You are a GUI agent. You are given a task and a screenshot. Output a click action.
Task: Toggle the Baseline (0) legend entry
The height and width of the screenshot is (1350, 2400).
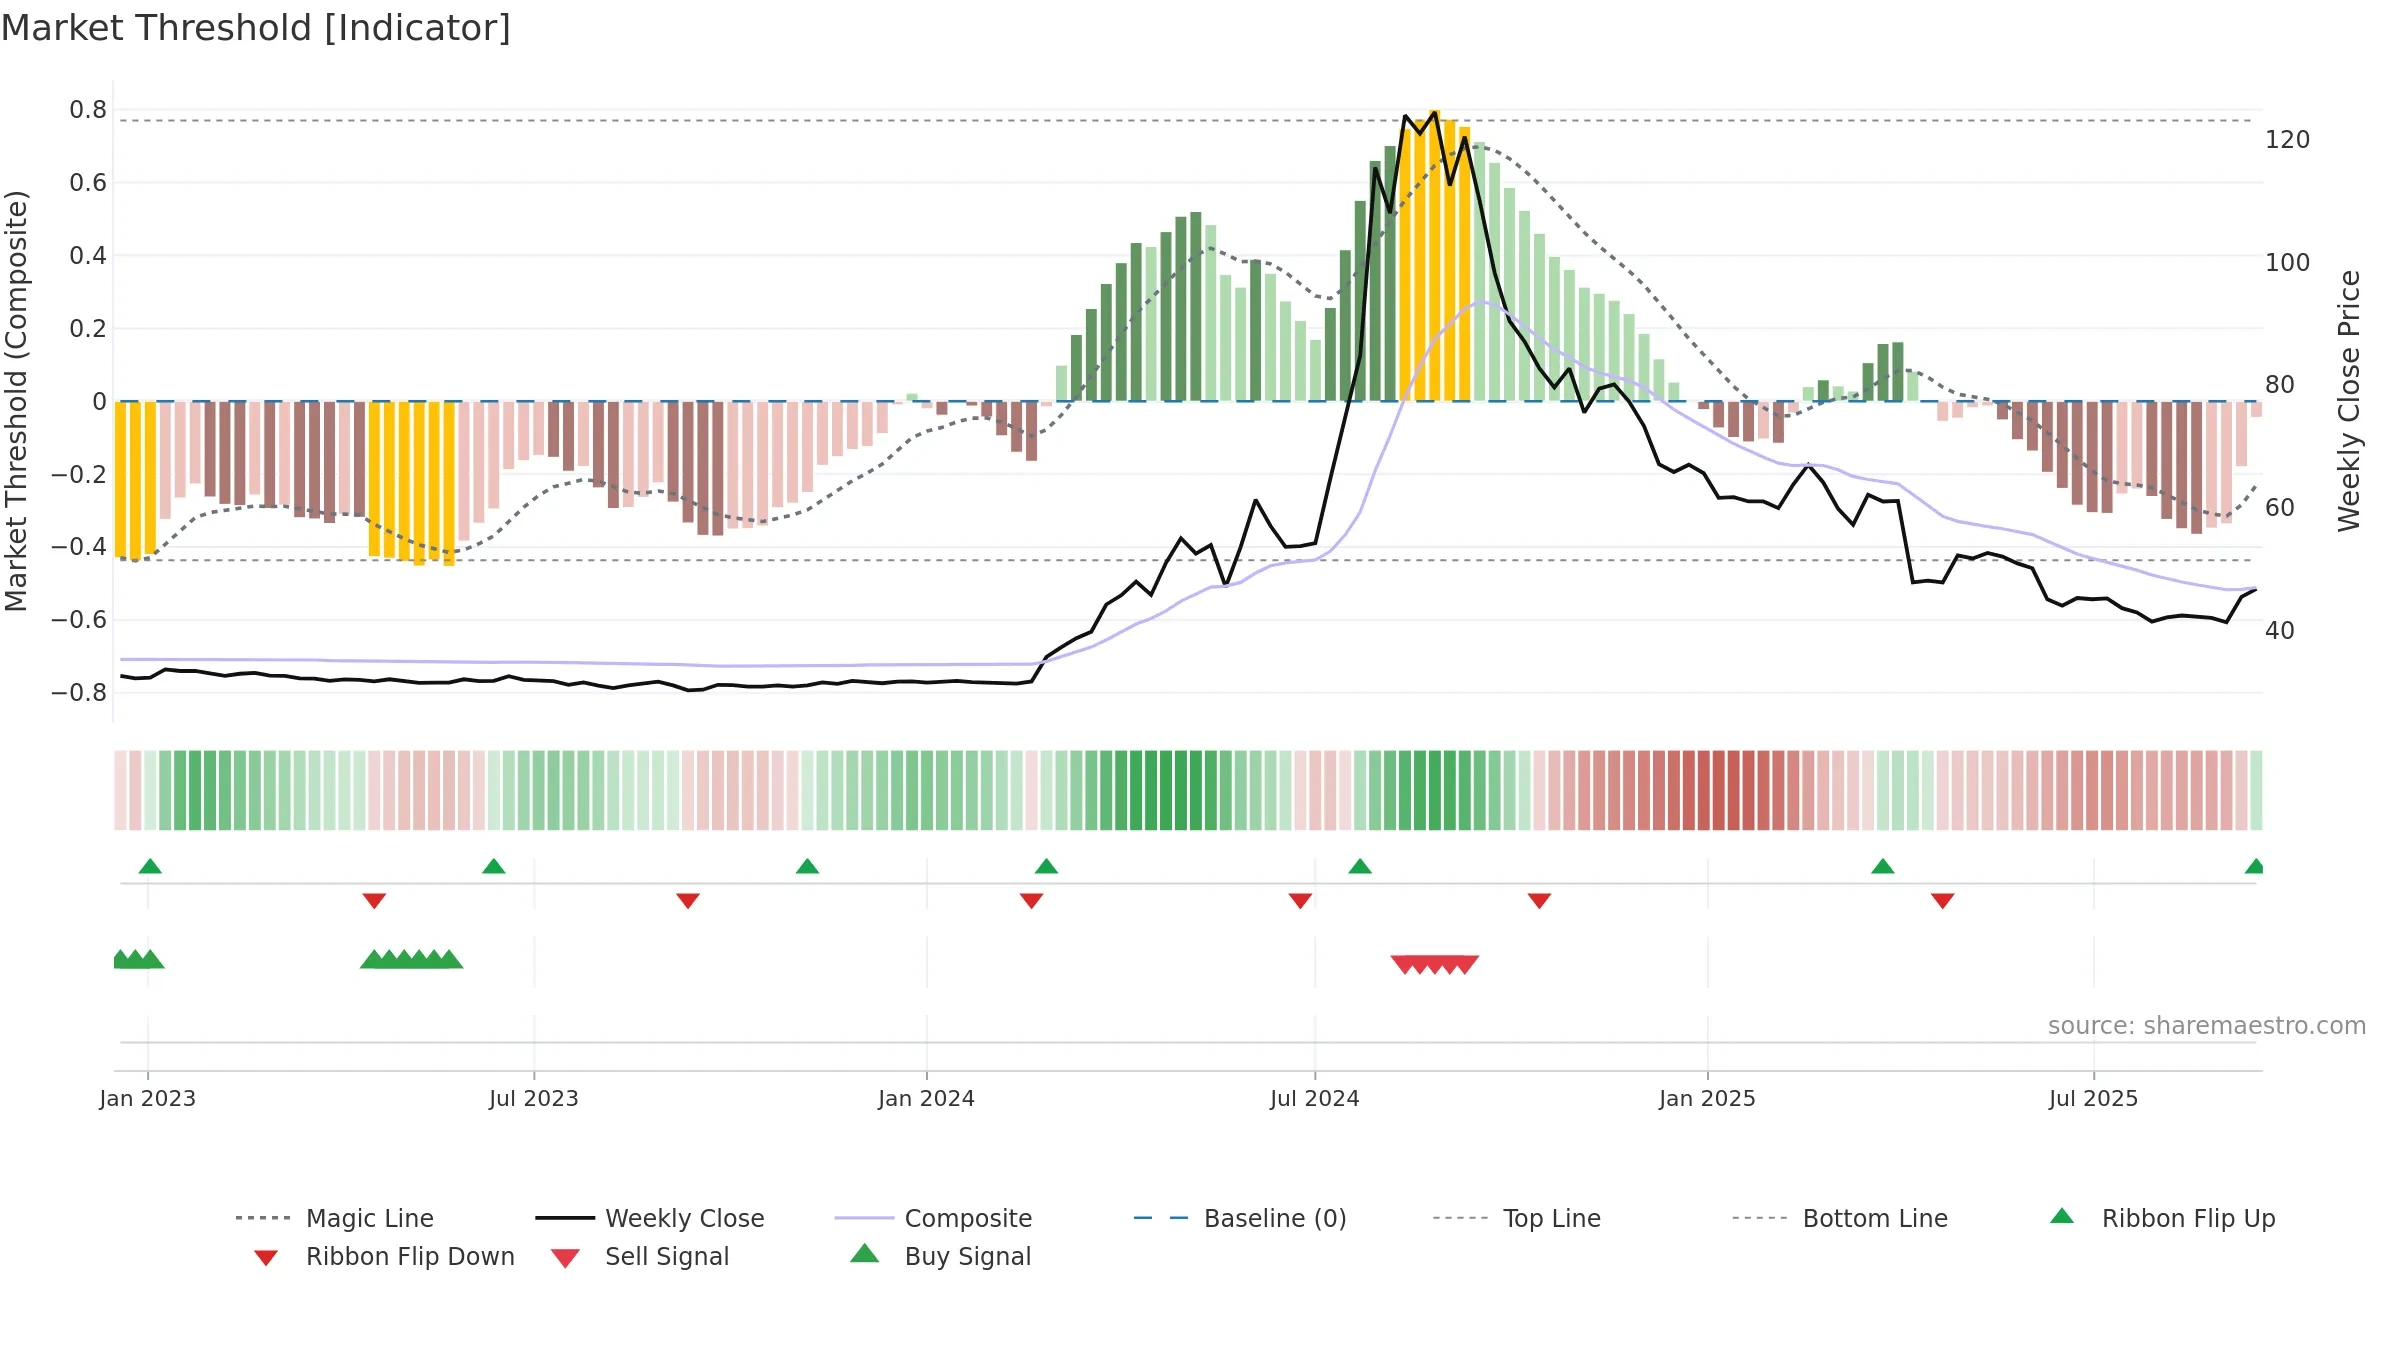click(x=1240, y=1218)
